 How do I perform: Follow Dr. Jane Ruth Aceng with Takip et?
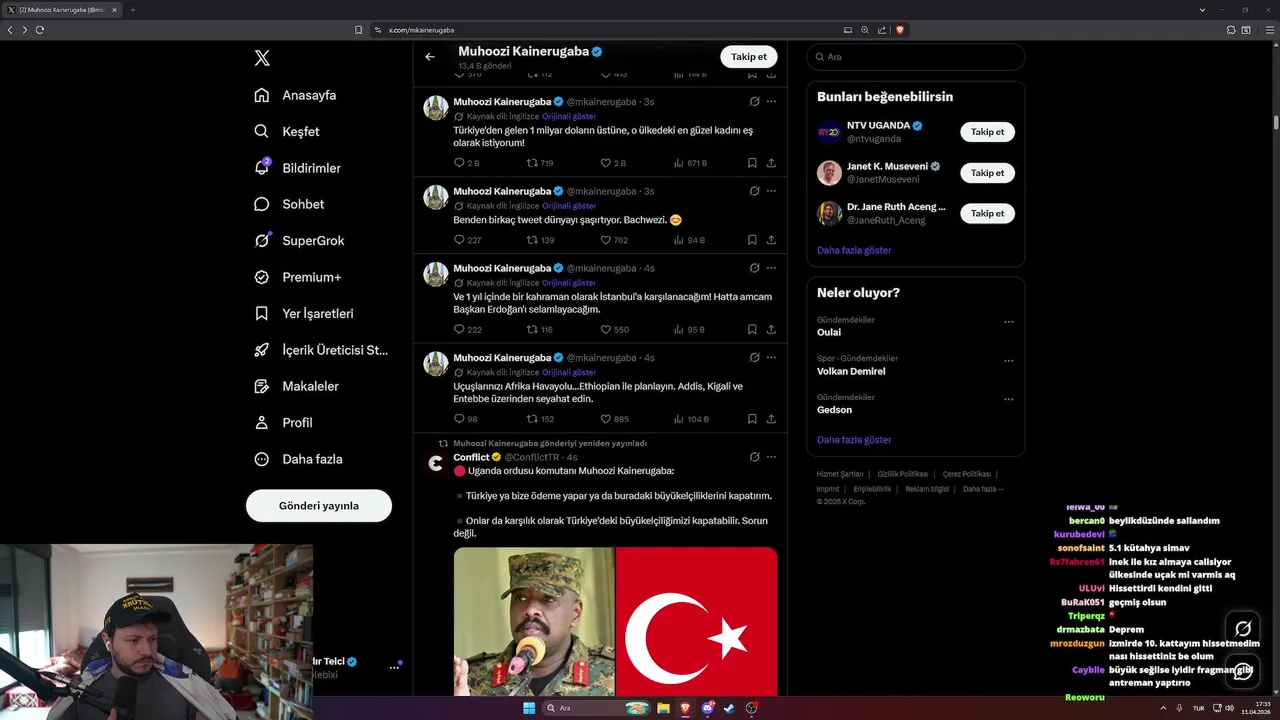(x=987, y=213)
